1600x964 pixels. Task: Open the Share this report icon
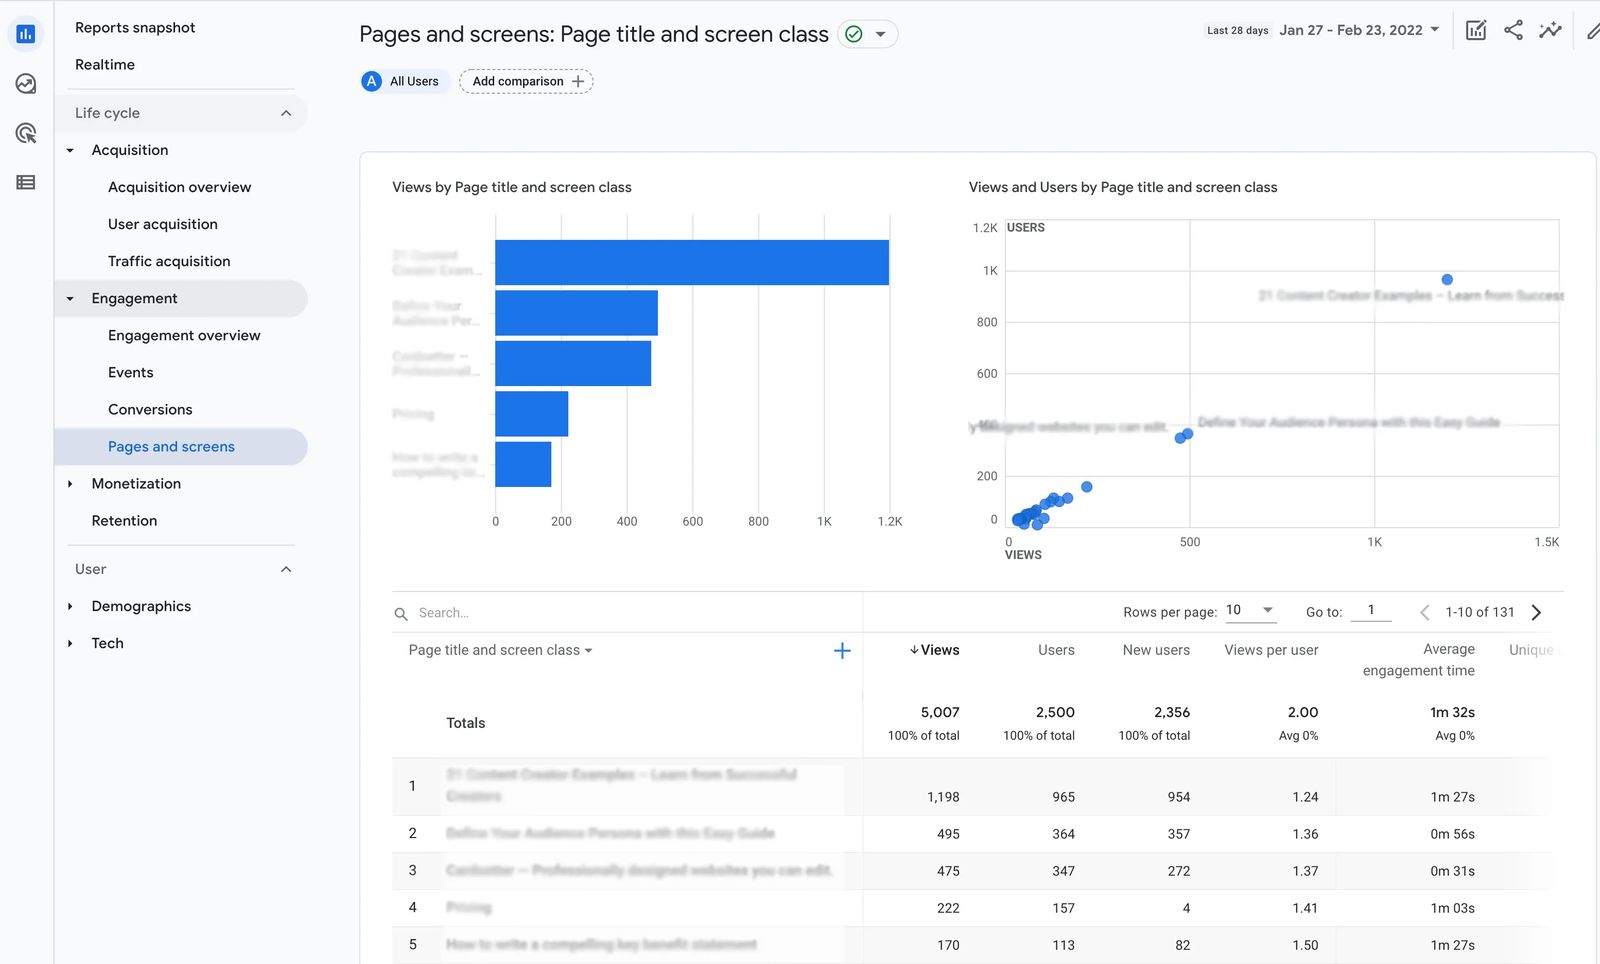pyautogui.click(x=1513, y=30)
